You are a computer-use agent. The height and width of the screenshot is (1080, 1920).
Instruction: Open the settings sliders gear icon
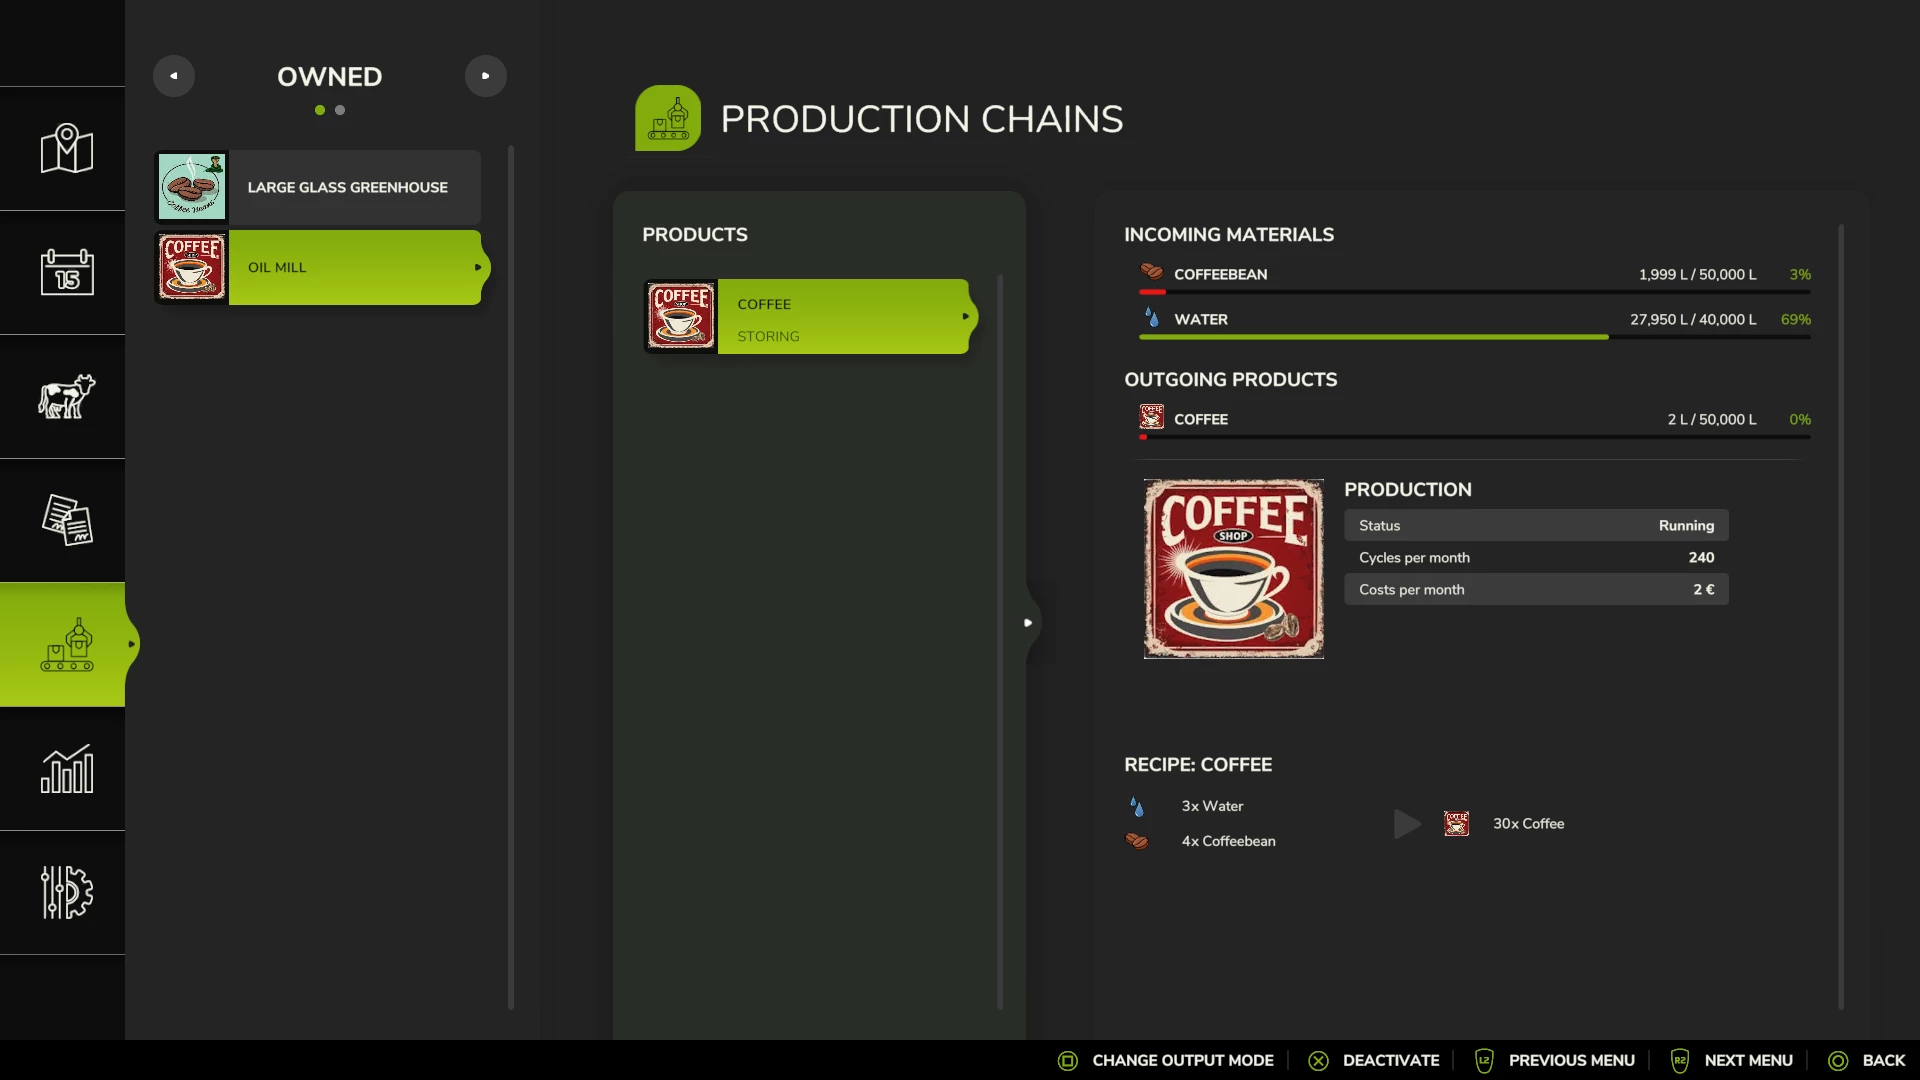pos(66,892)
